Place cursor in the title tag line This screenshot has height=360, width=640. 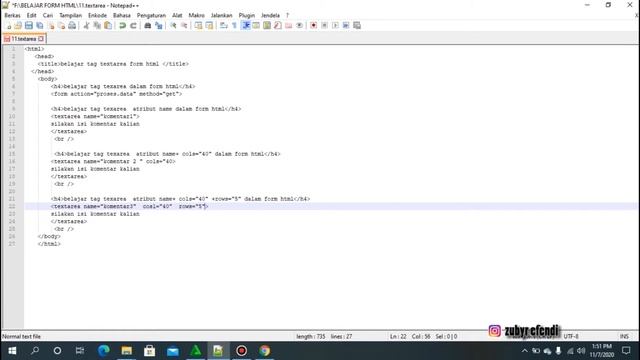(x=113, y=64)
